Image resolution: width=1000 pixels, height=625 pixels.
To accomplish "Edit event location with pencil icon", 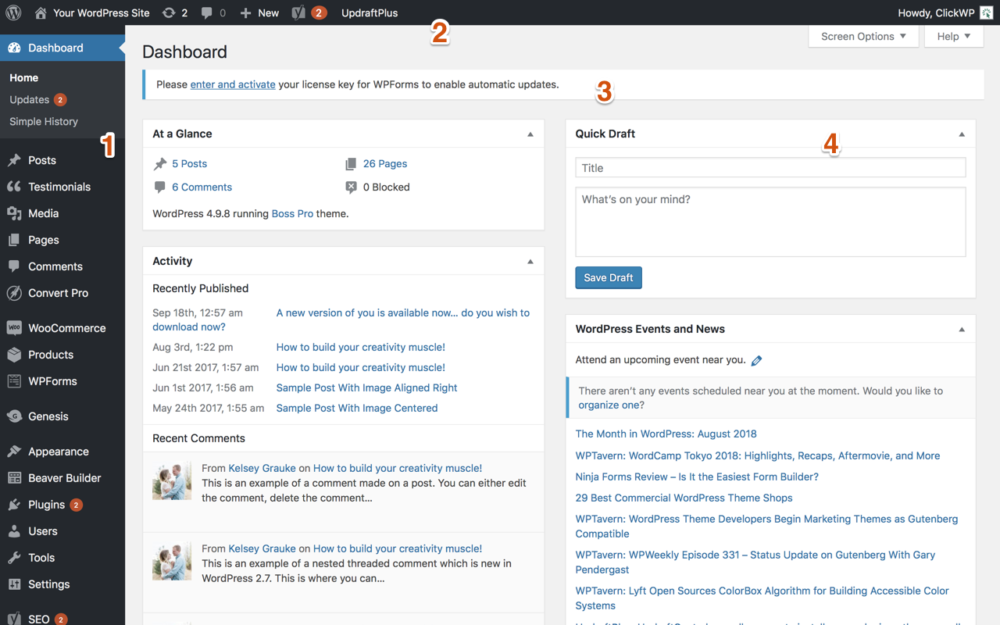I will point(757,361).
